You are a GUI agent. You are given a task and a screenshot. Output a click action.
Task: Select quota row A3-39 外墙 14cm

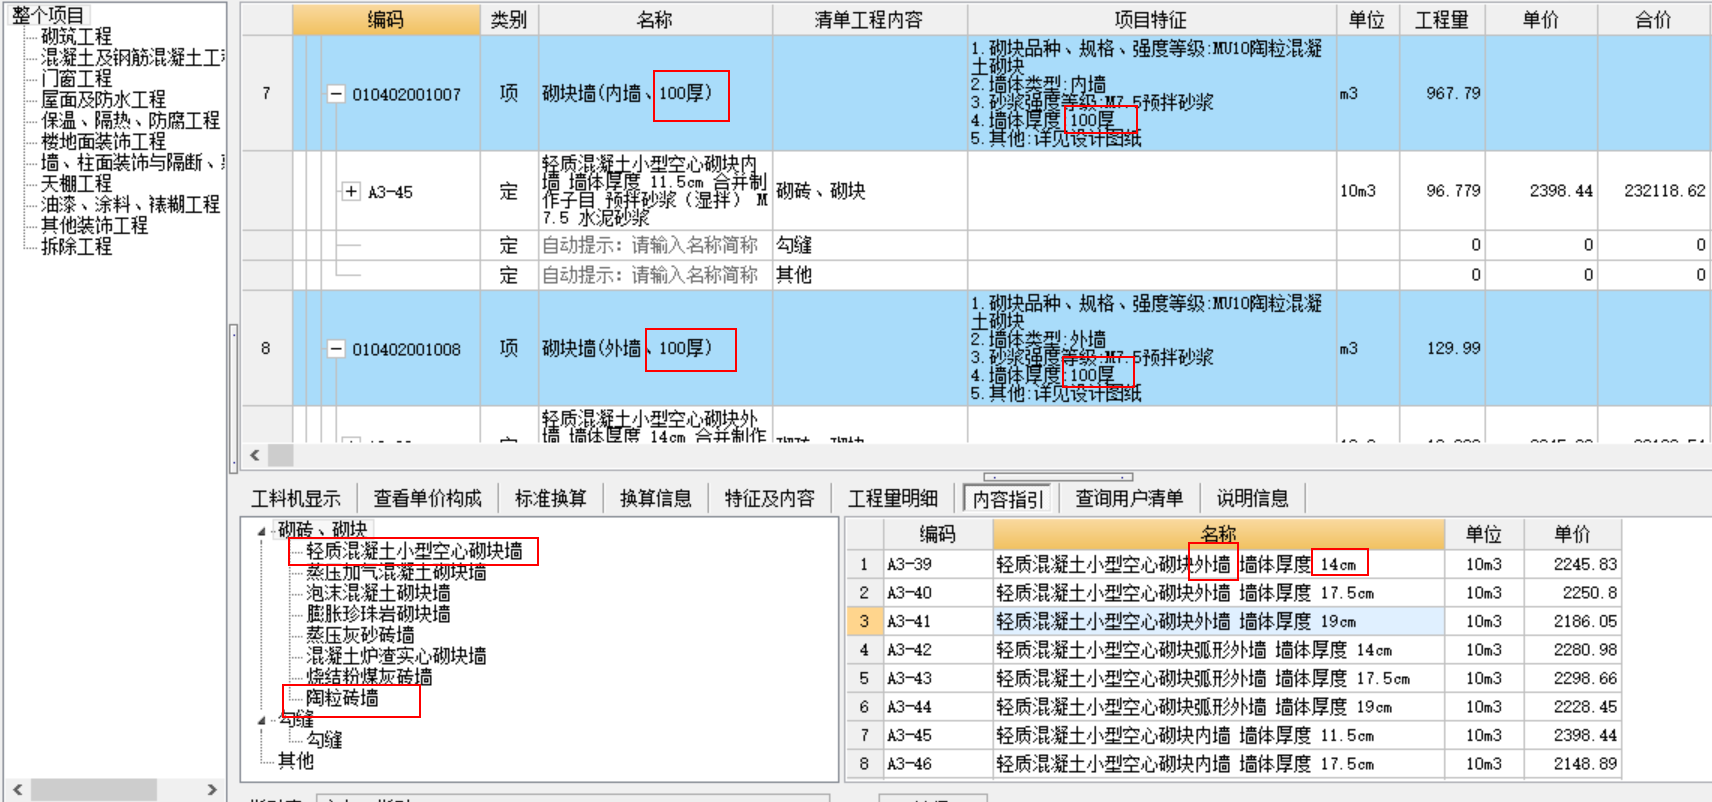click(1233, 565)
